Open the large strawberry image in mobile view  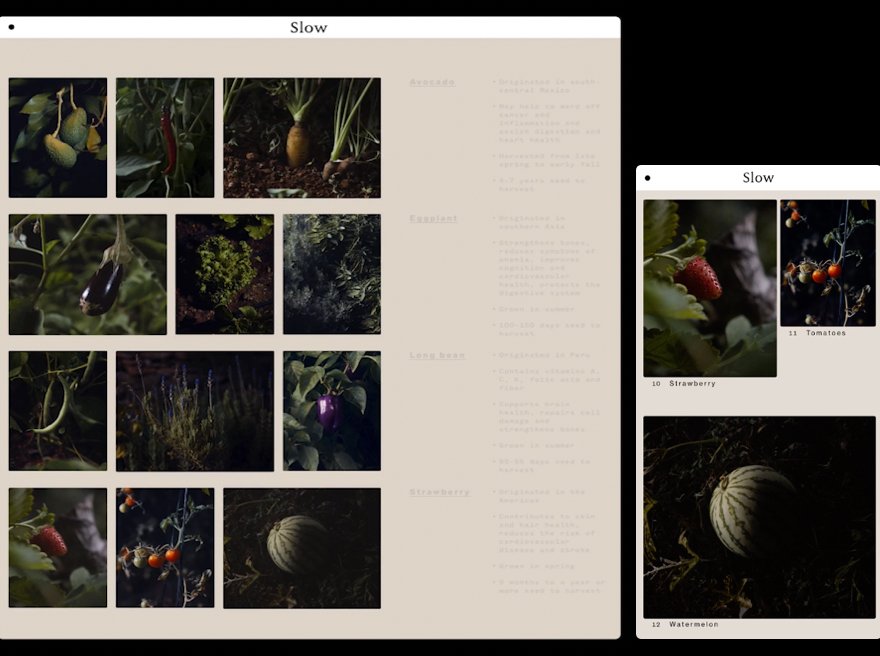(710, 288)
